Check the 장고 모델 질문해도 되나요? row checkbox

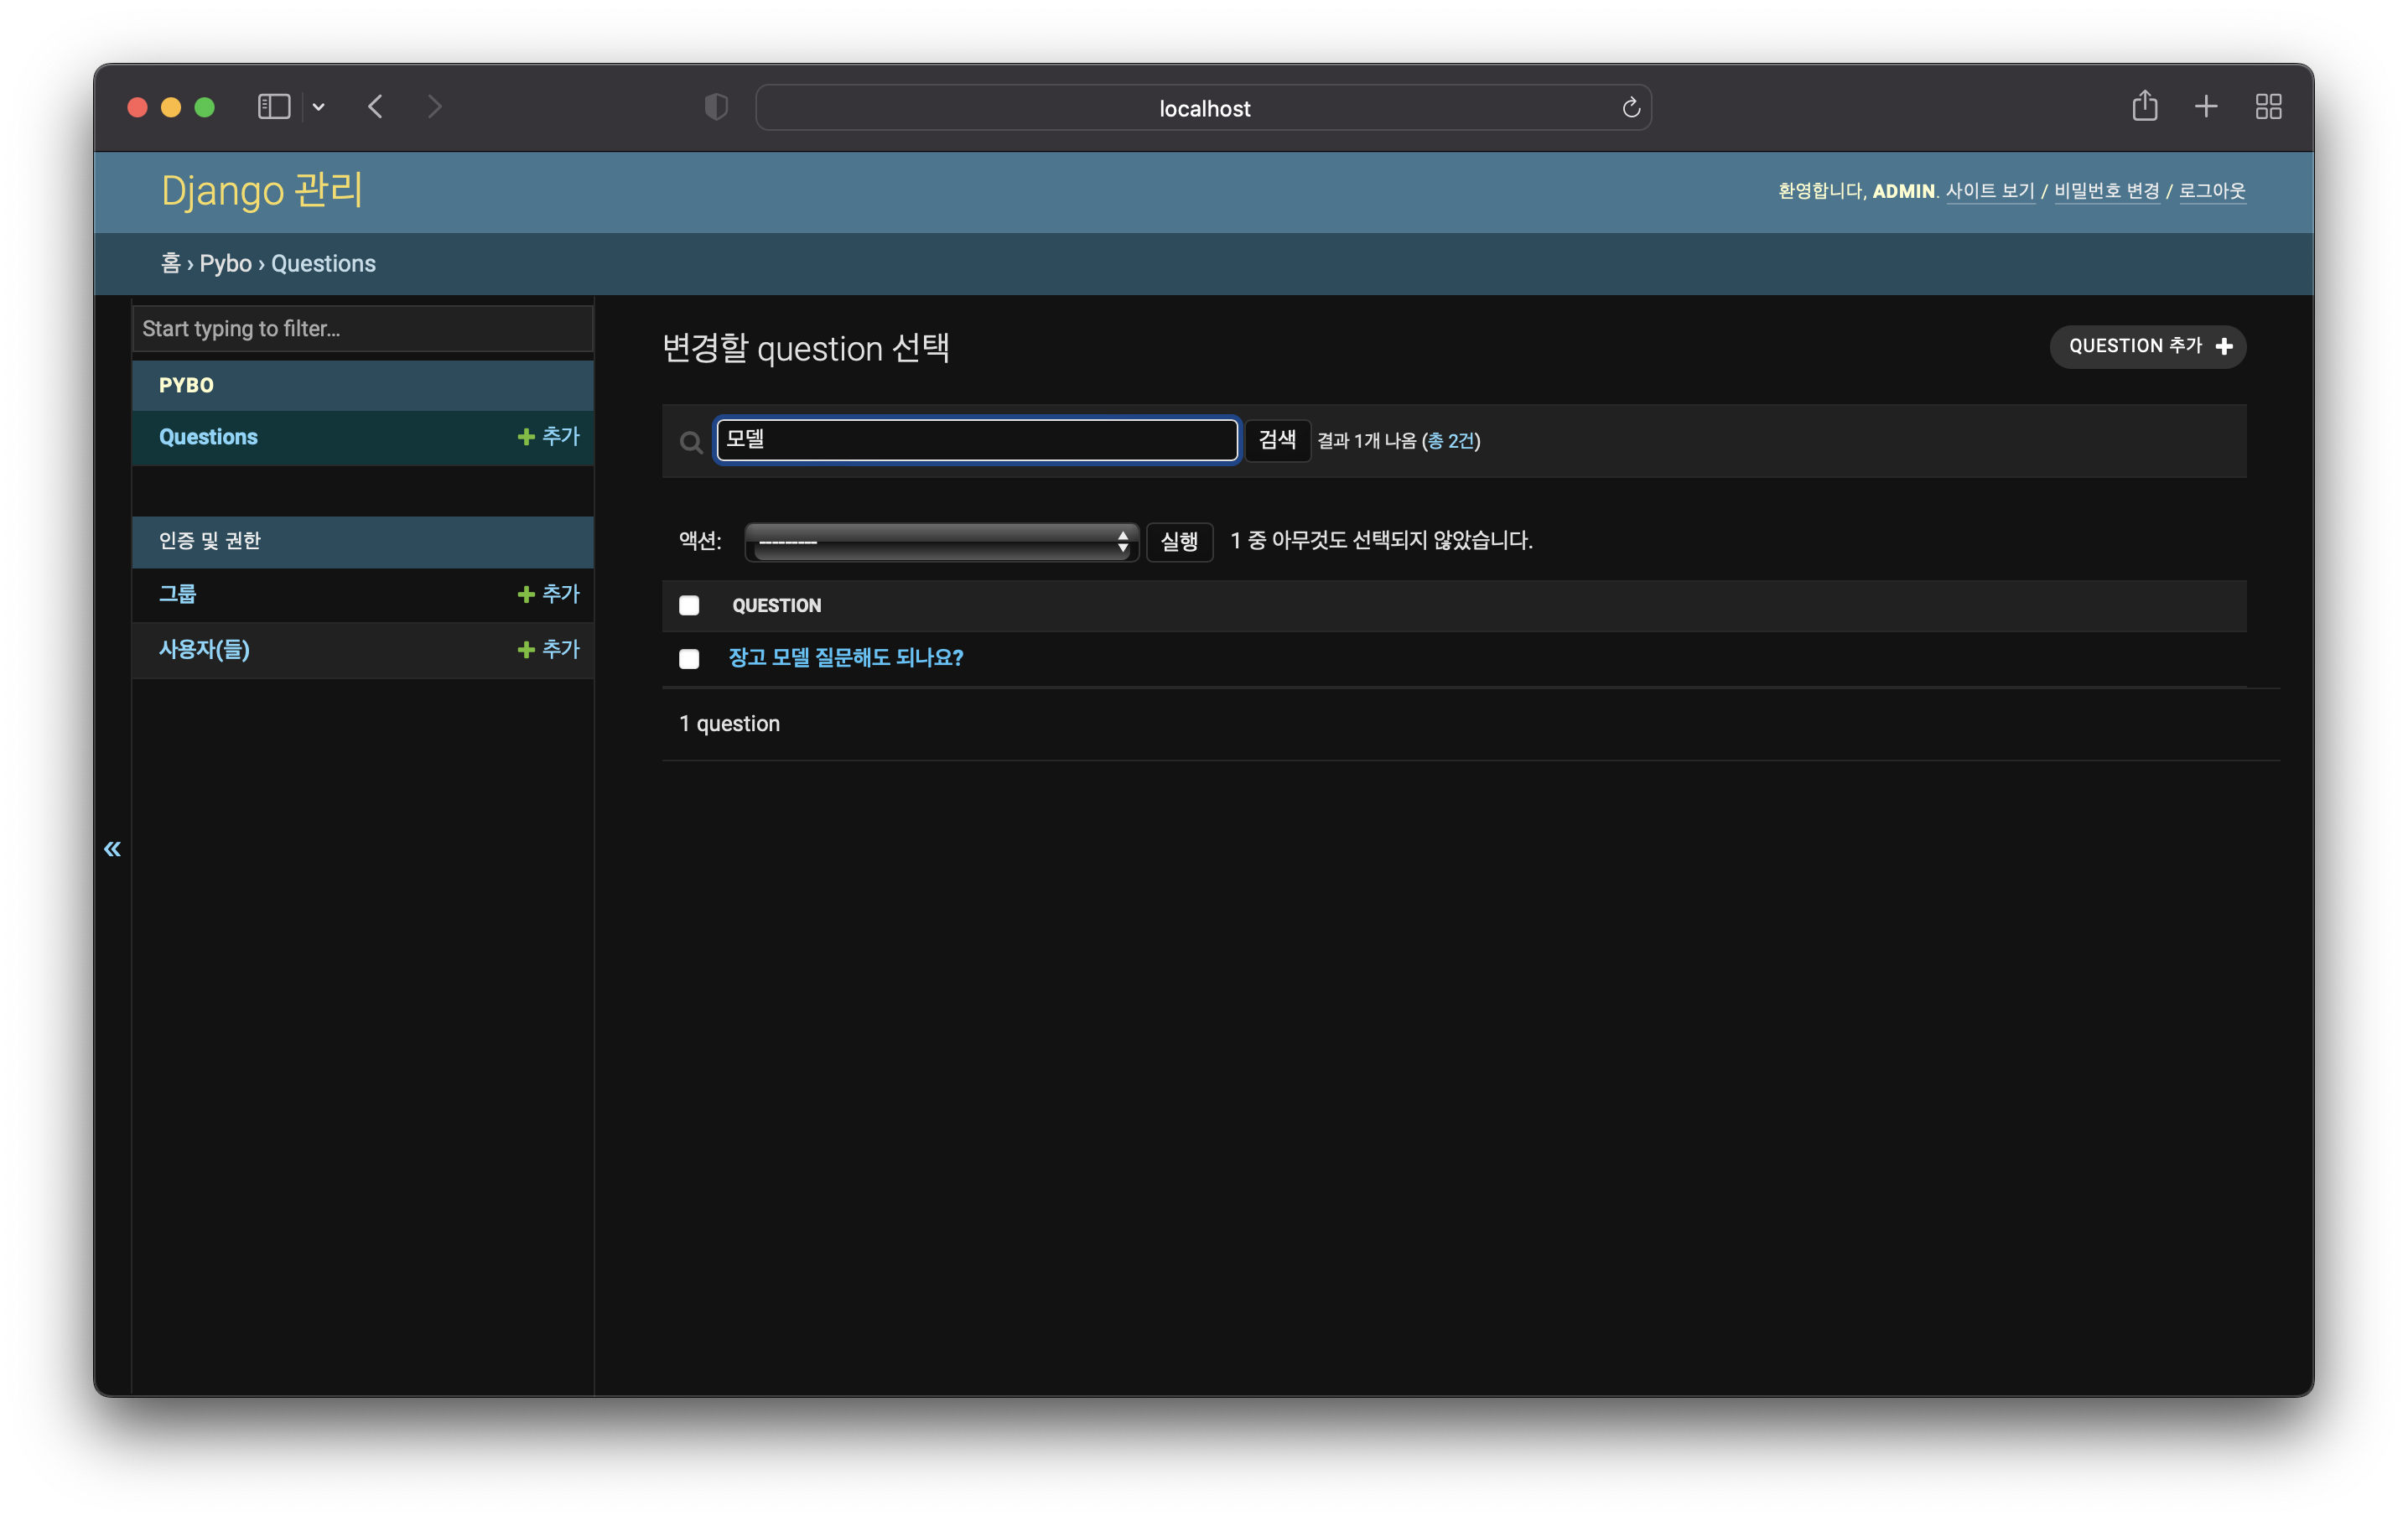tap(689, 658)
